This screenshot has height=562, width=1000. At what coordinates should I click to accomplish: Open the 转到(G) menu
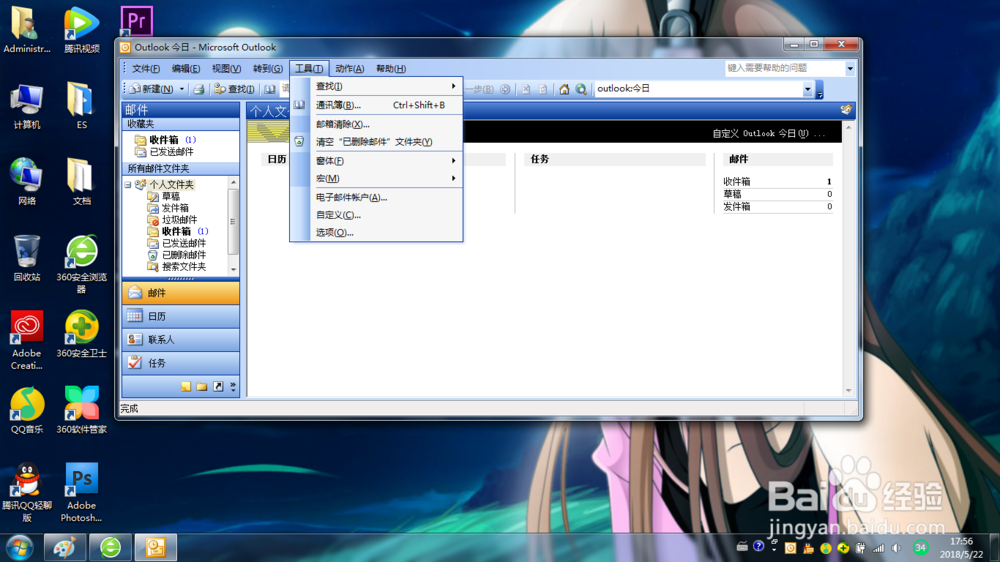(267, 68)
